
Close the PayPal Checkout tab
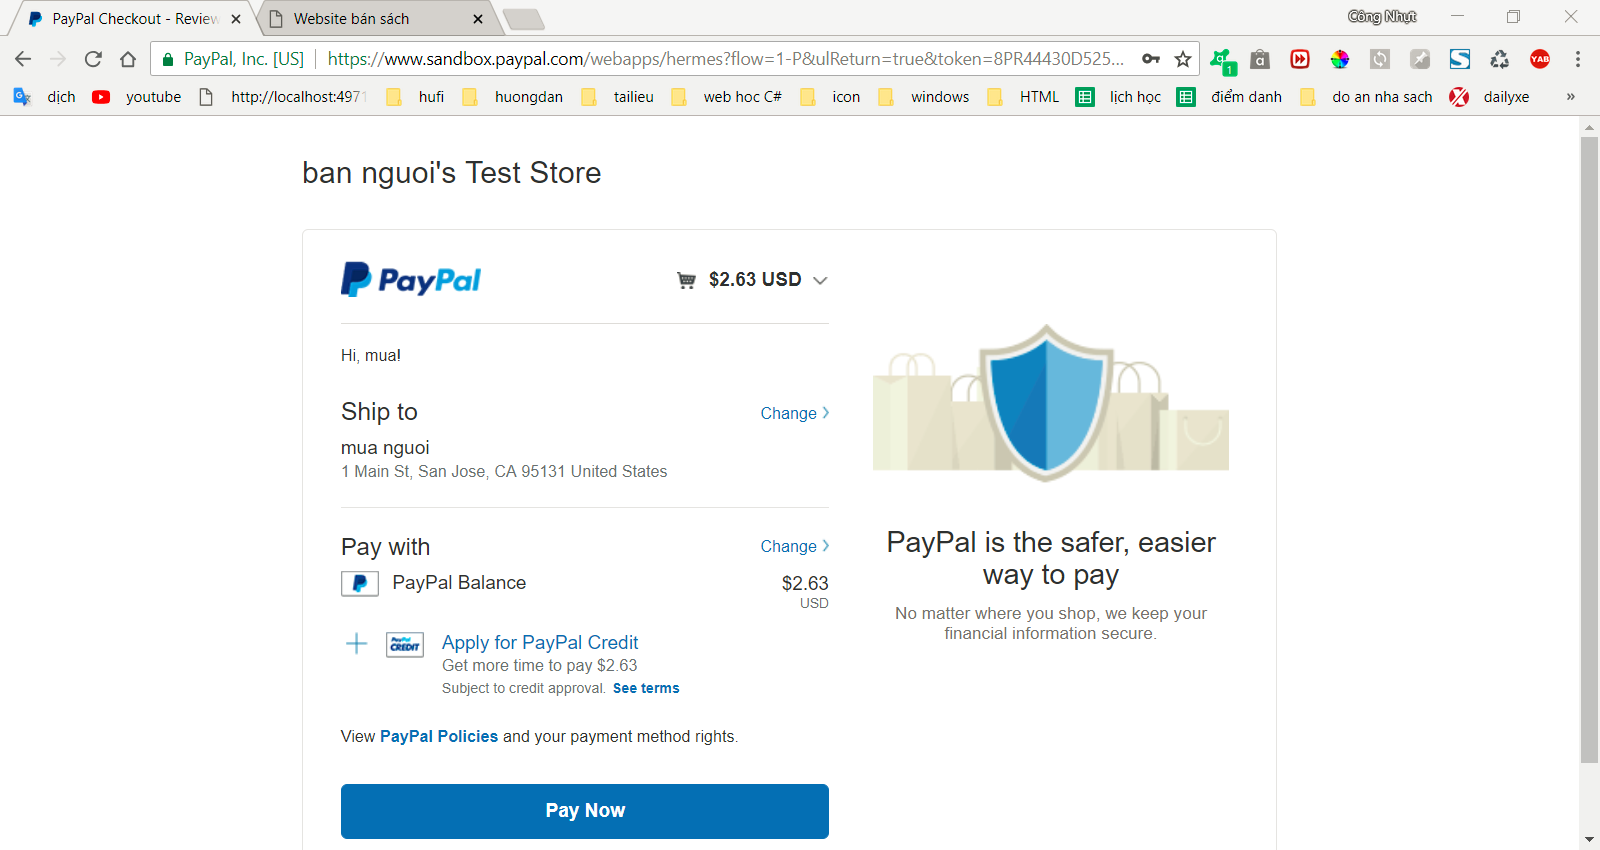(x=236, y=19)
